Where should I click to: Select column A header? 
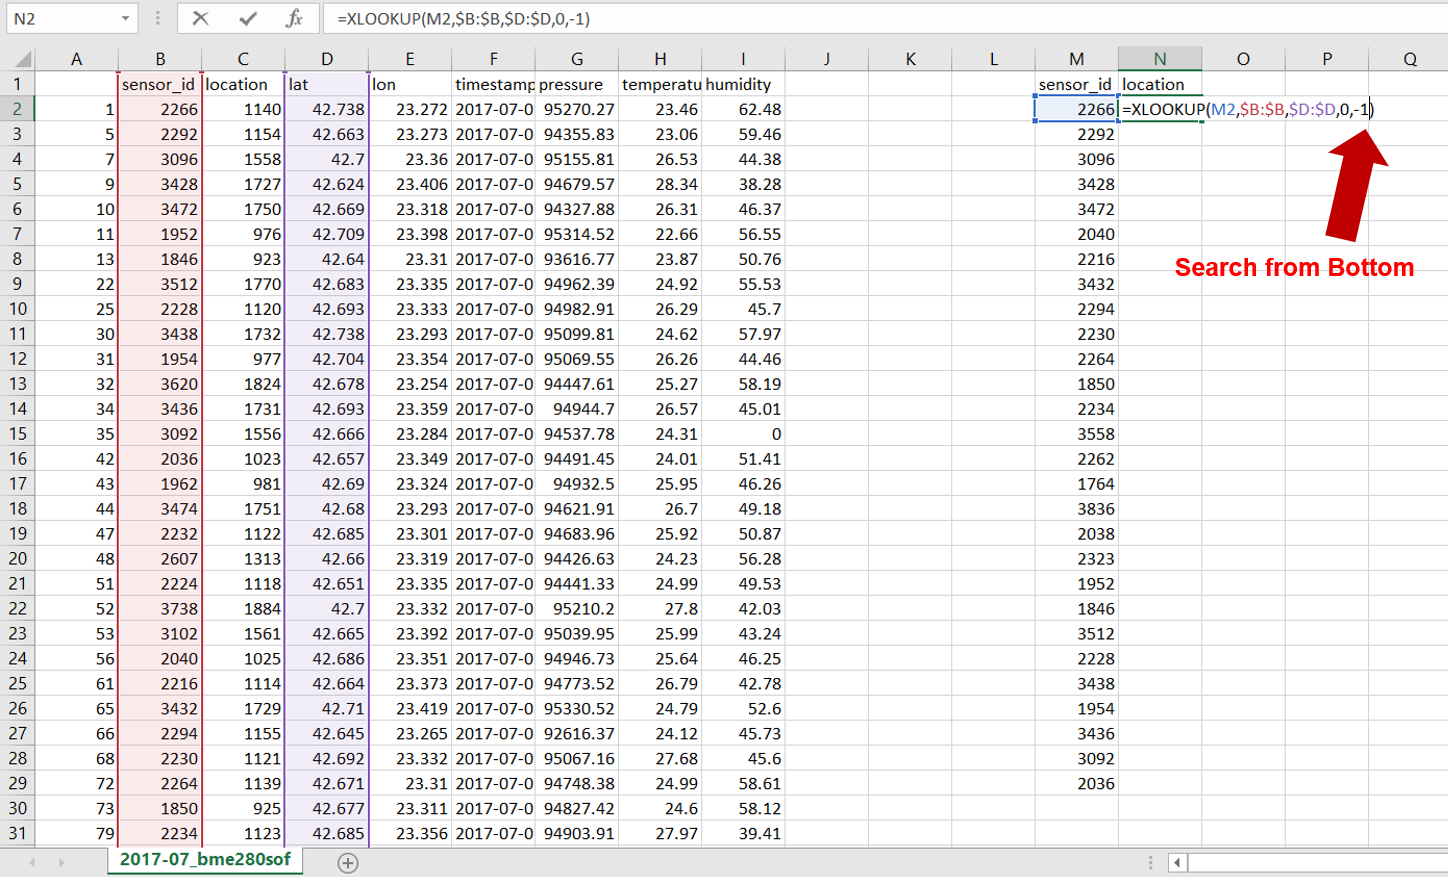coord(76,59)
